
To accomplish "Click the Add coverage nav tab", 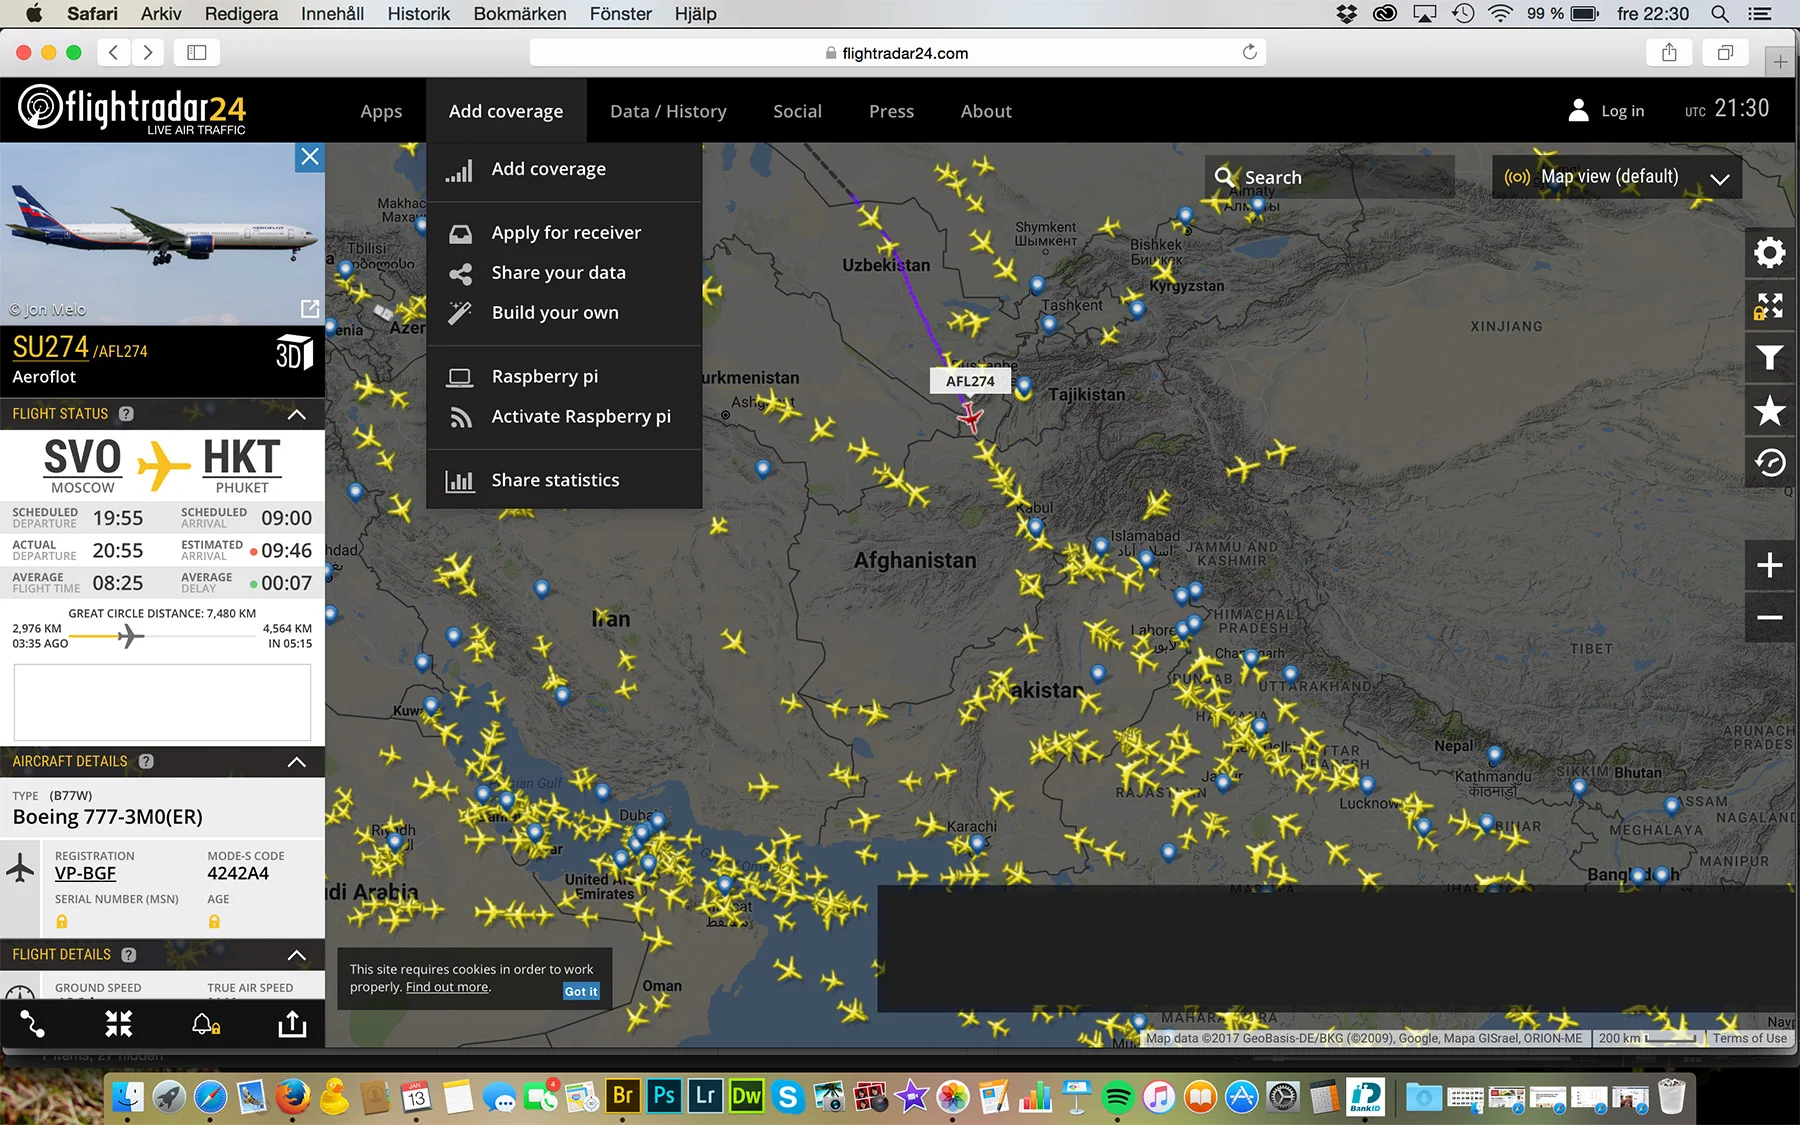I will (x=506, y=111).
